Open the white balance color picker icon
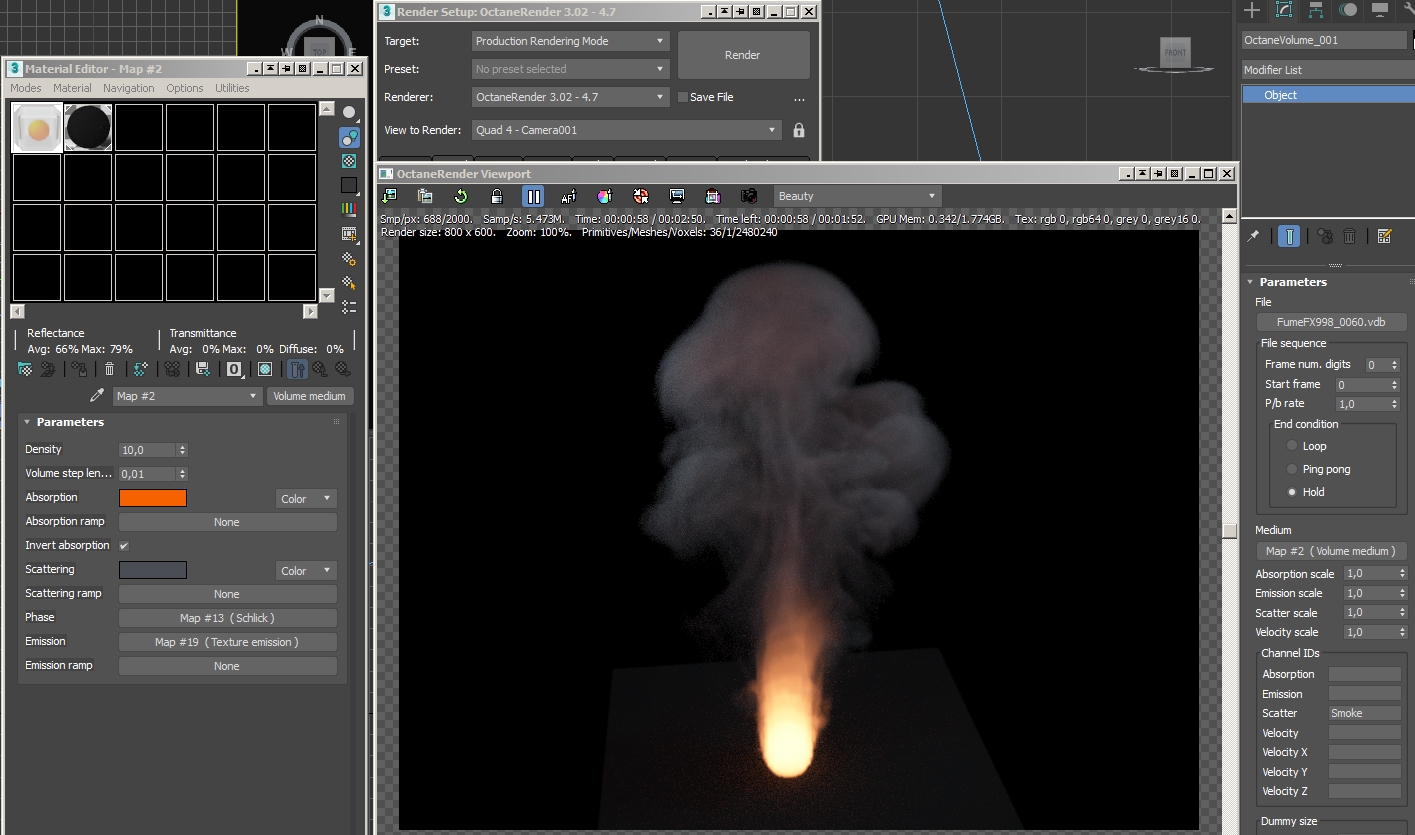The width and height of the screenshot is (1415, 835). [605, 196]
